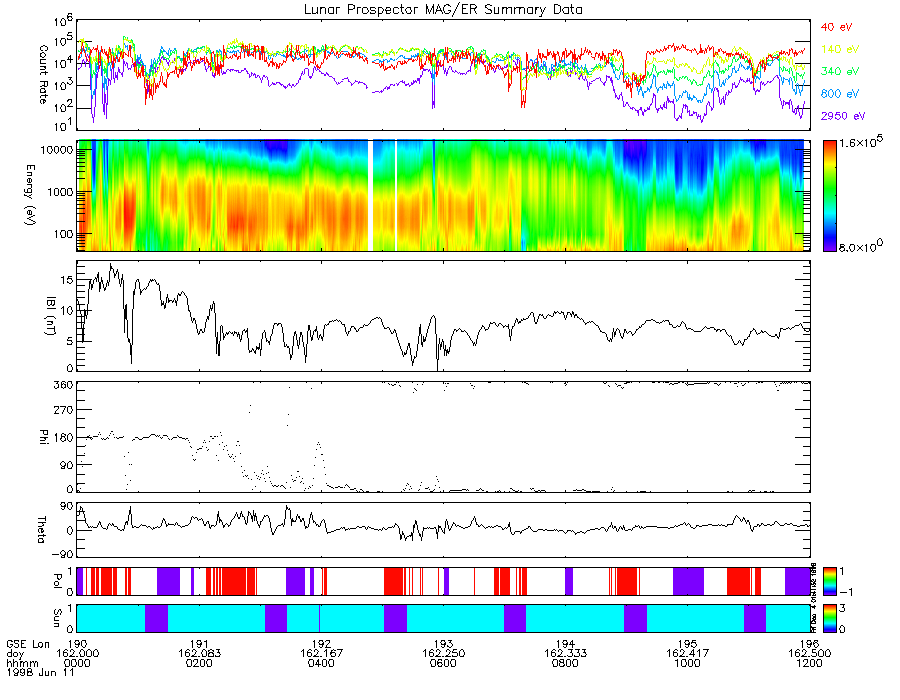Click the 'Energy (eV)' axis label
The height and width of the screenshot is (700, 900).
[30, 195]
